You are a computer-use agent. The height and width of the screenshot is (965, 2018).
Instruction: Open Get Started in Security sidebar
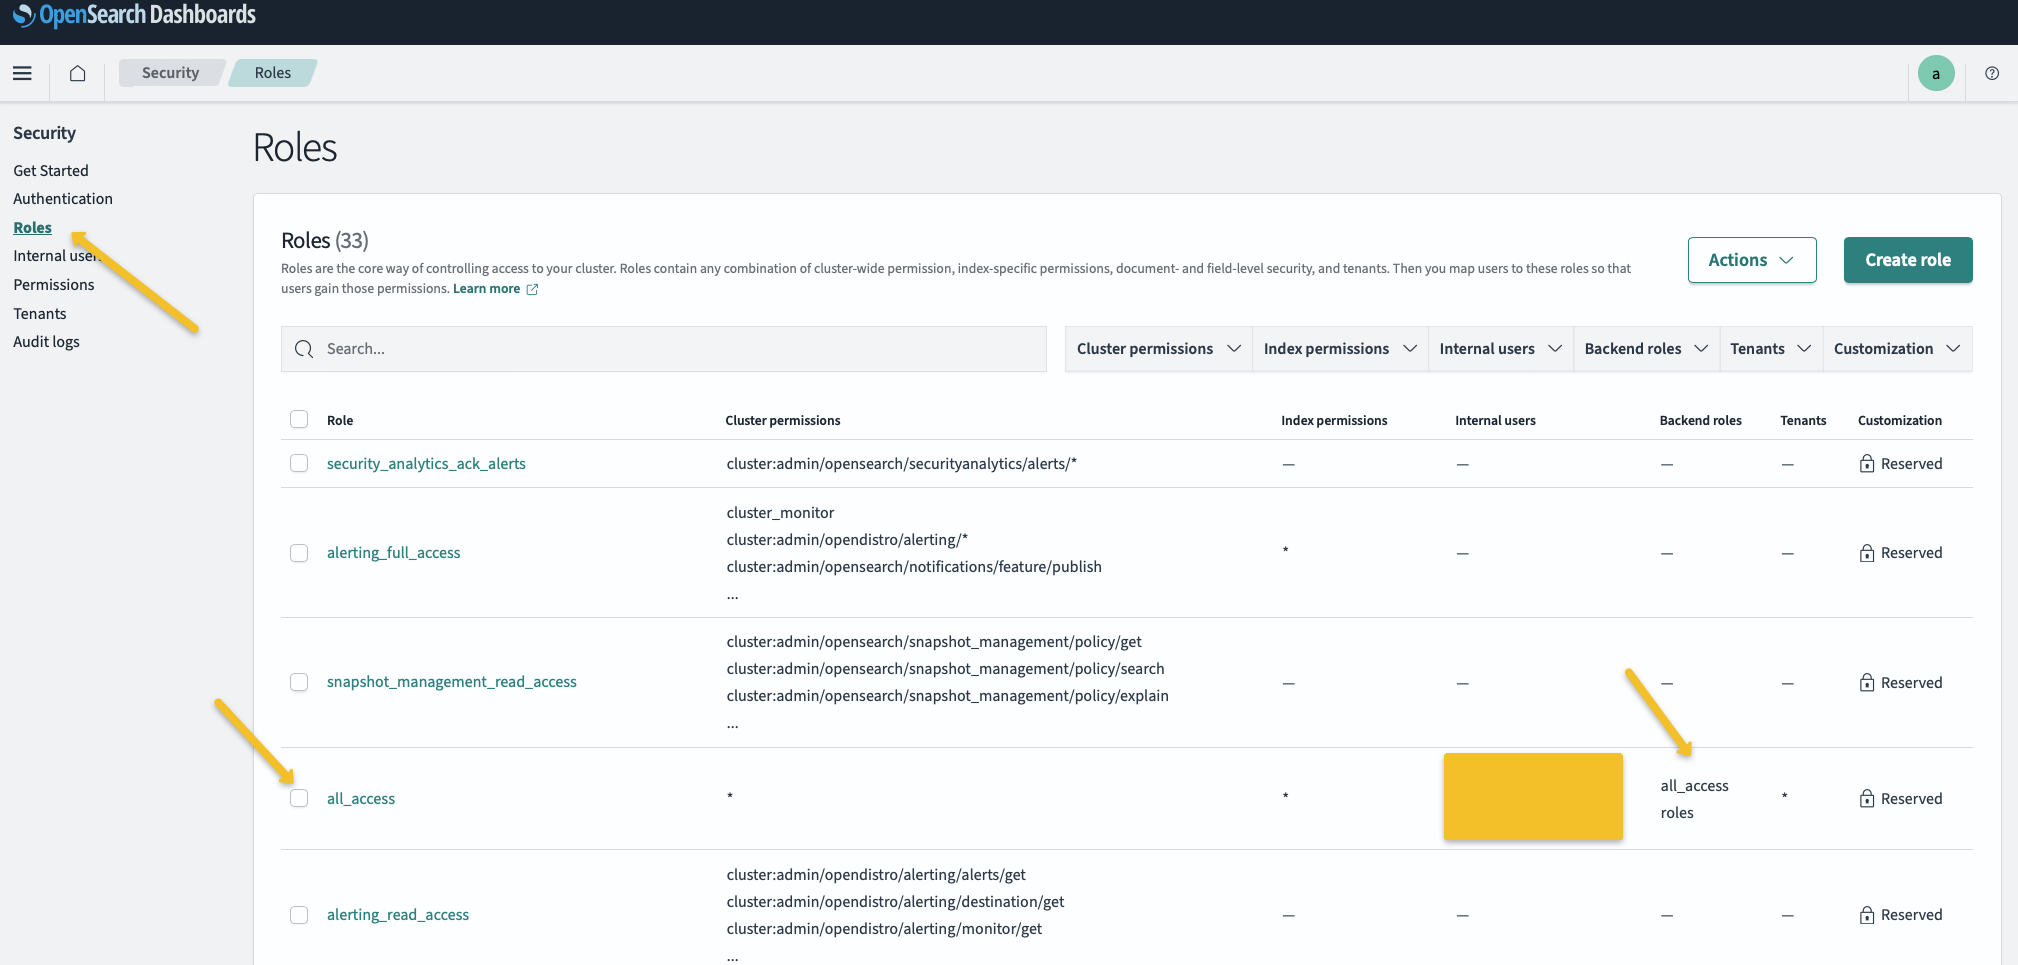point(51,171)
